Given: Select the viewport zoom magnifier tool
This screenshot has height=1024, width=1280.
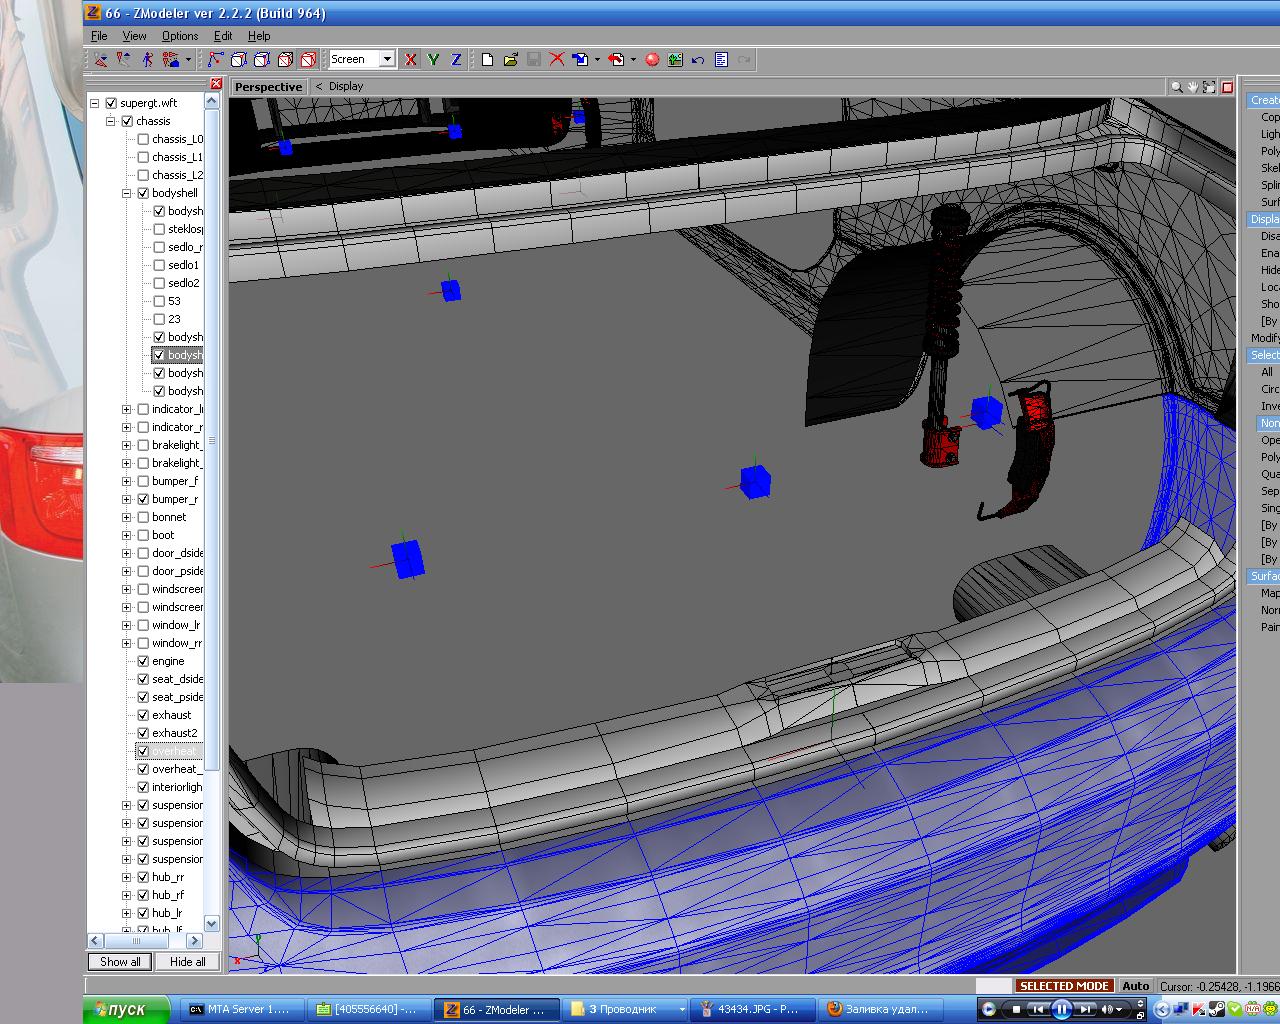Looking at the screenshot, I should point(1177,87).
